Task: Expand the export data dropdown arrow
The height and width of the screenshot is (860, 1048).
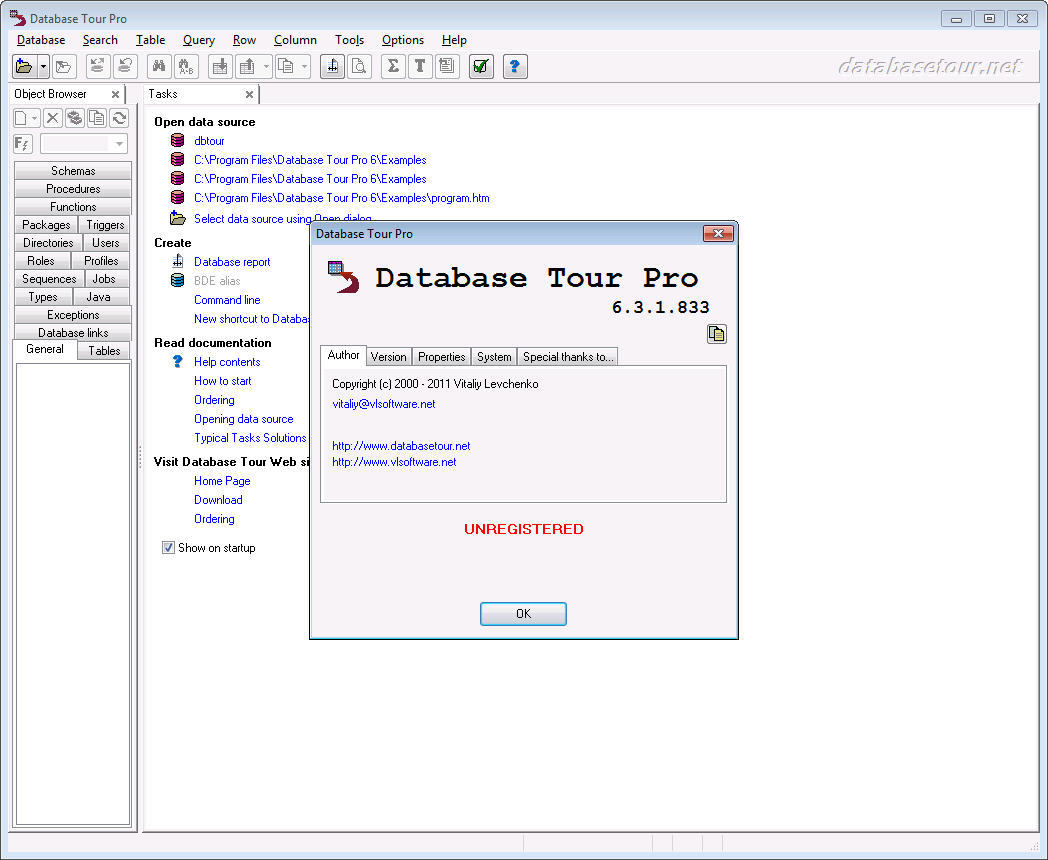Action: pyautogui.click(x=266, y=66)
